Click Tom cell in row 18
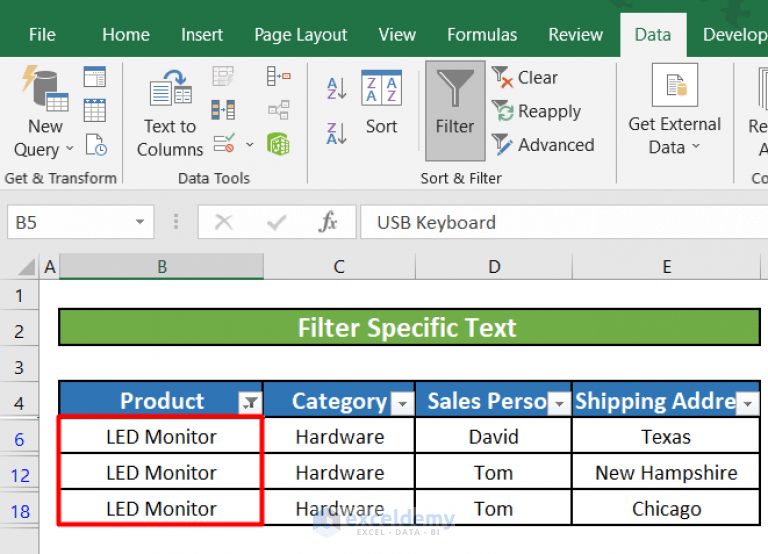Viewport: 768px width, 554px height. [493, 508]
